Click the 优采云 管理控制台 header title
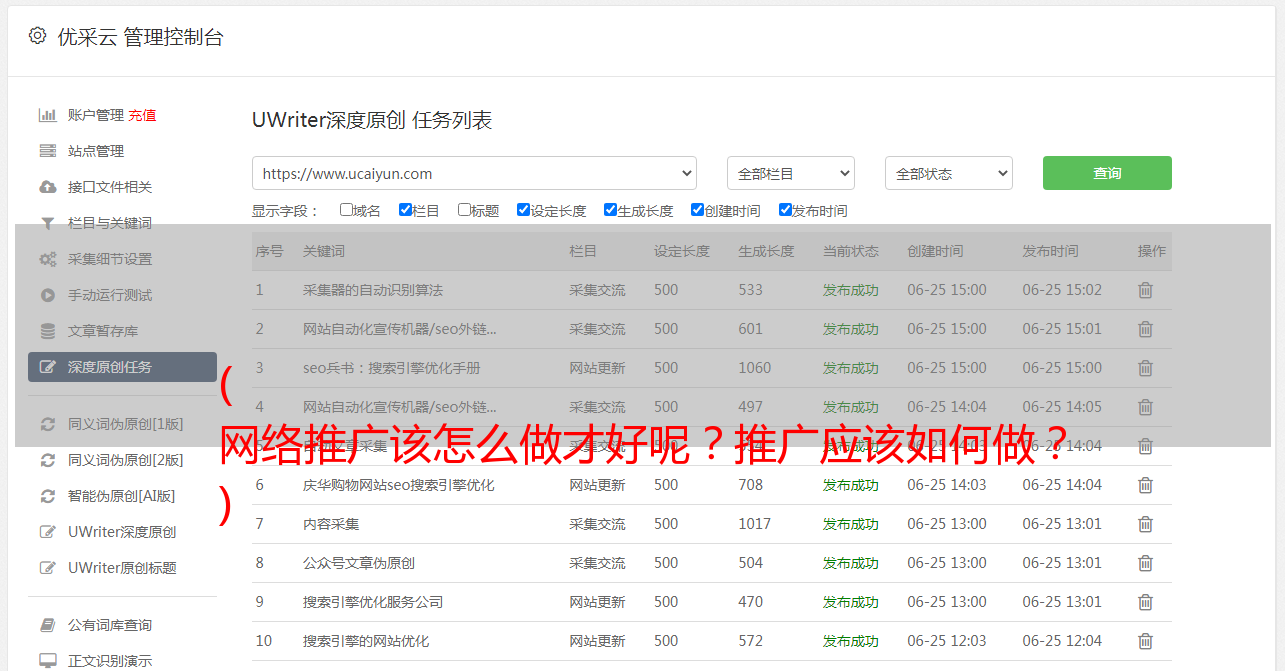Screen dimensions: 1285x671 140,37
